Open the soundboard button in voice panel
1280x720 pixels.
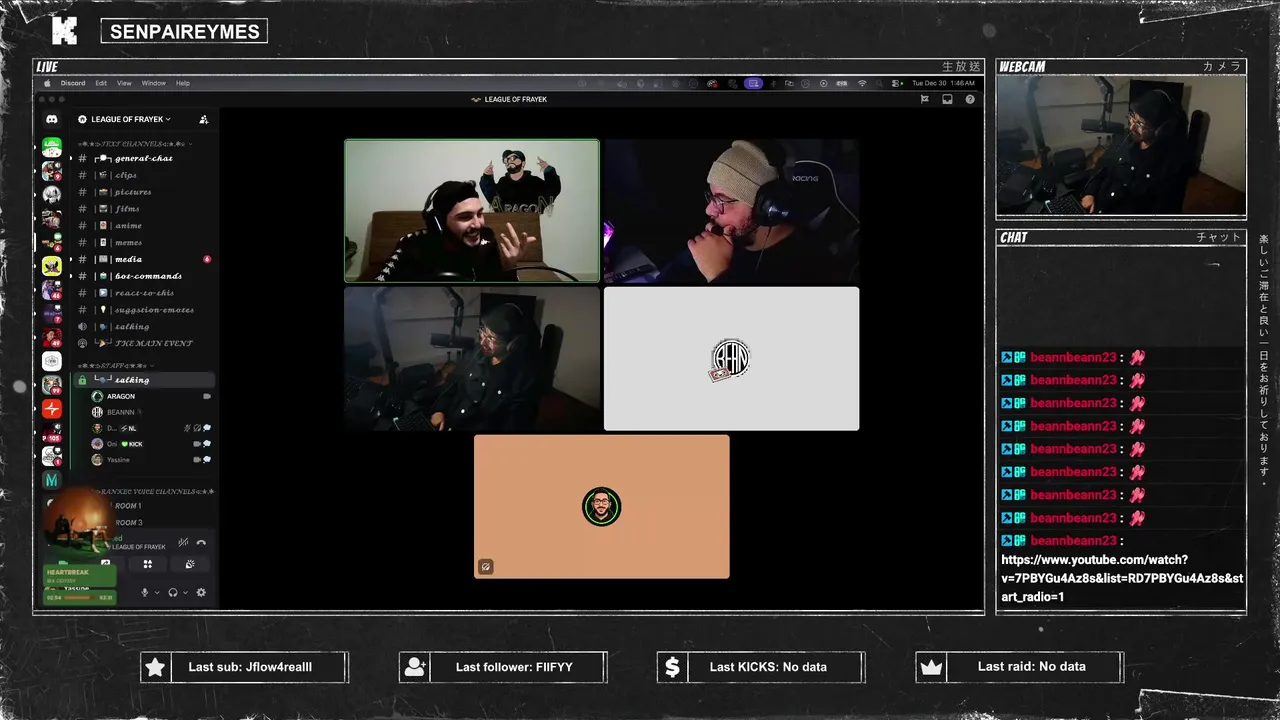click(189, 564)
